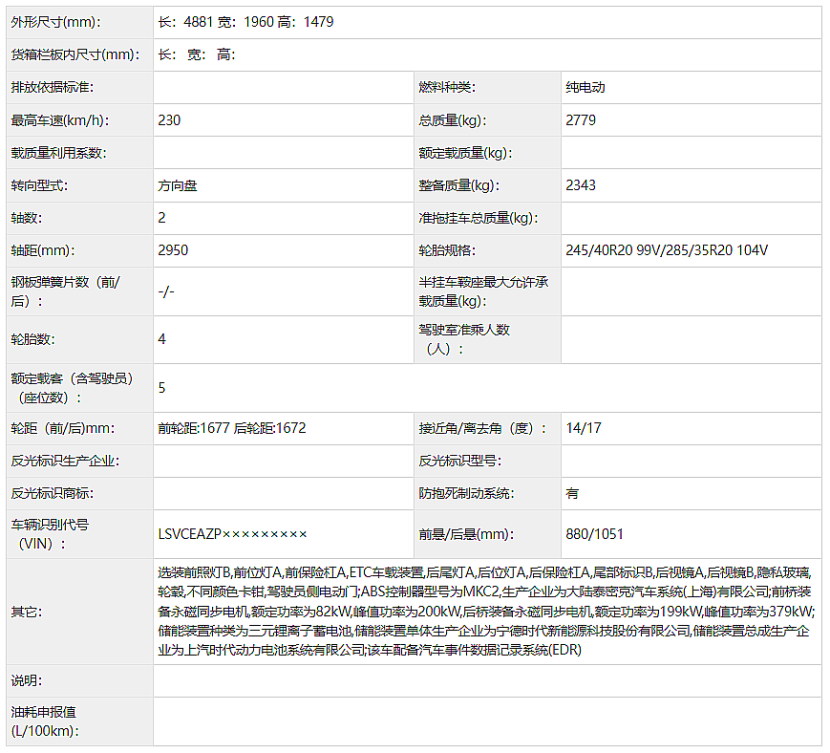Select the total mass value 2779
The height and width of the screenshot is (753, 830).
coord(581,120)
